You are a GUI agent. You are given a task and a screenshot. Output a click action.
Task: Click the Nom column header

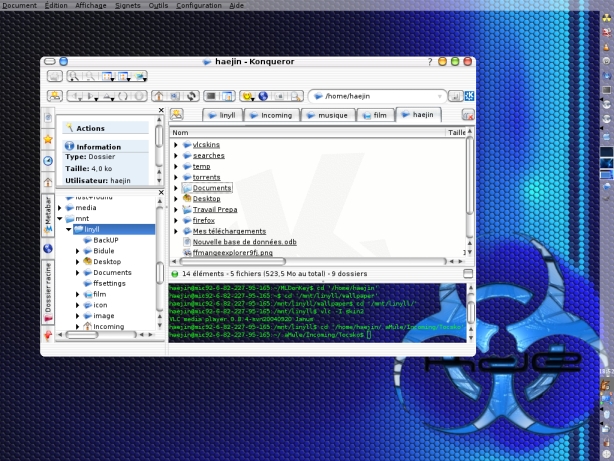(x=308, y=133)
